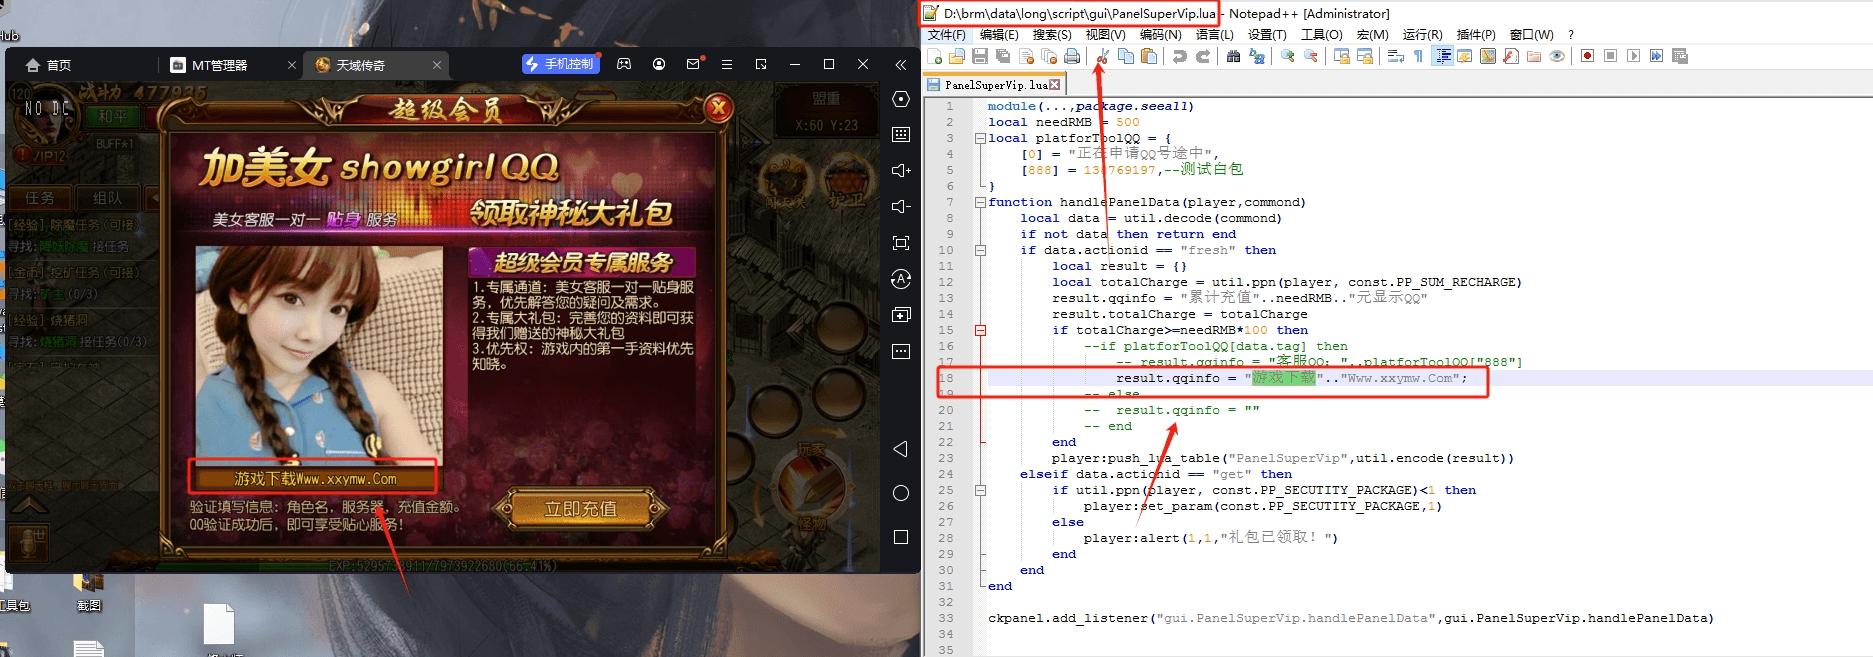
Task: Click the 立即充值 button
Action: click(x=581, y=509)
